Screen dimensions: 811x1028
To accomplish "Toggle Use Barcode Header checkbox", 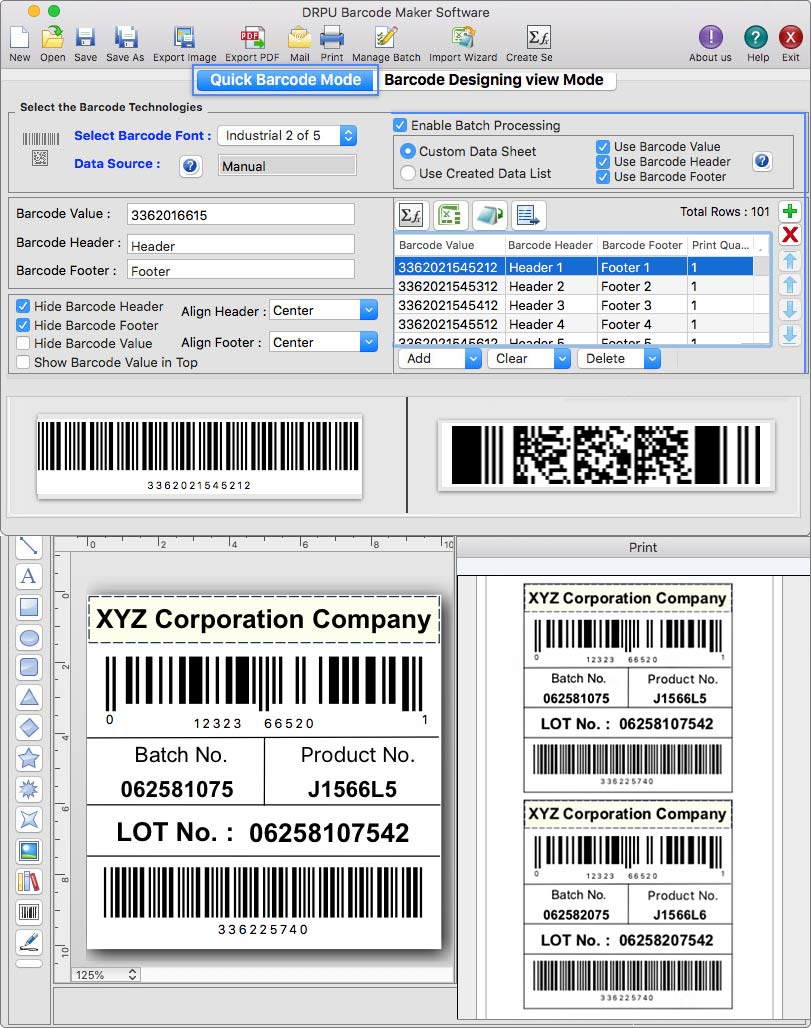I will (603, 161).
